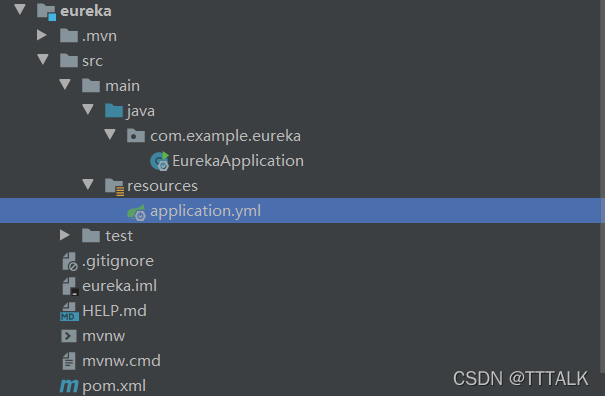Collapse the main folder arrow
The height and width of the screenshot is (396, 605).
tap(65, 85)
